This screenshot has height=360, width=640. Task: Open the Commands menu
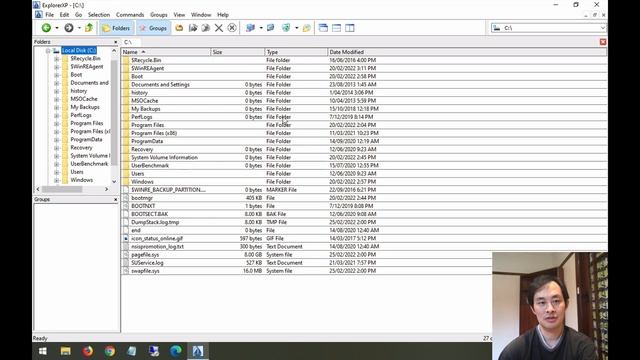point(130,15)
